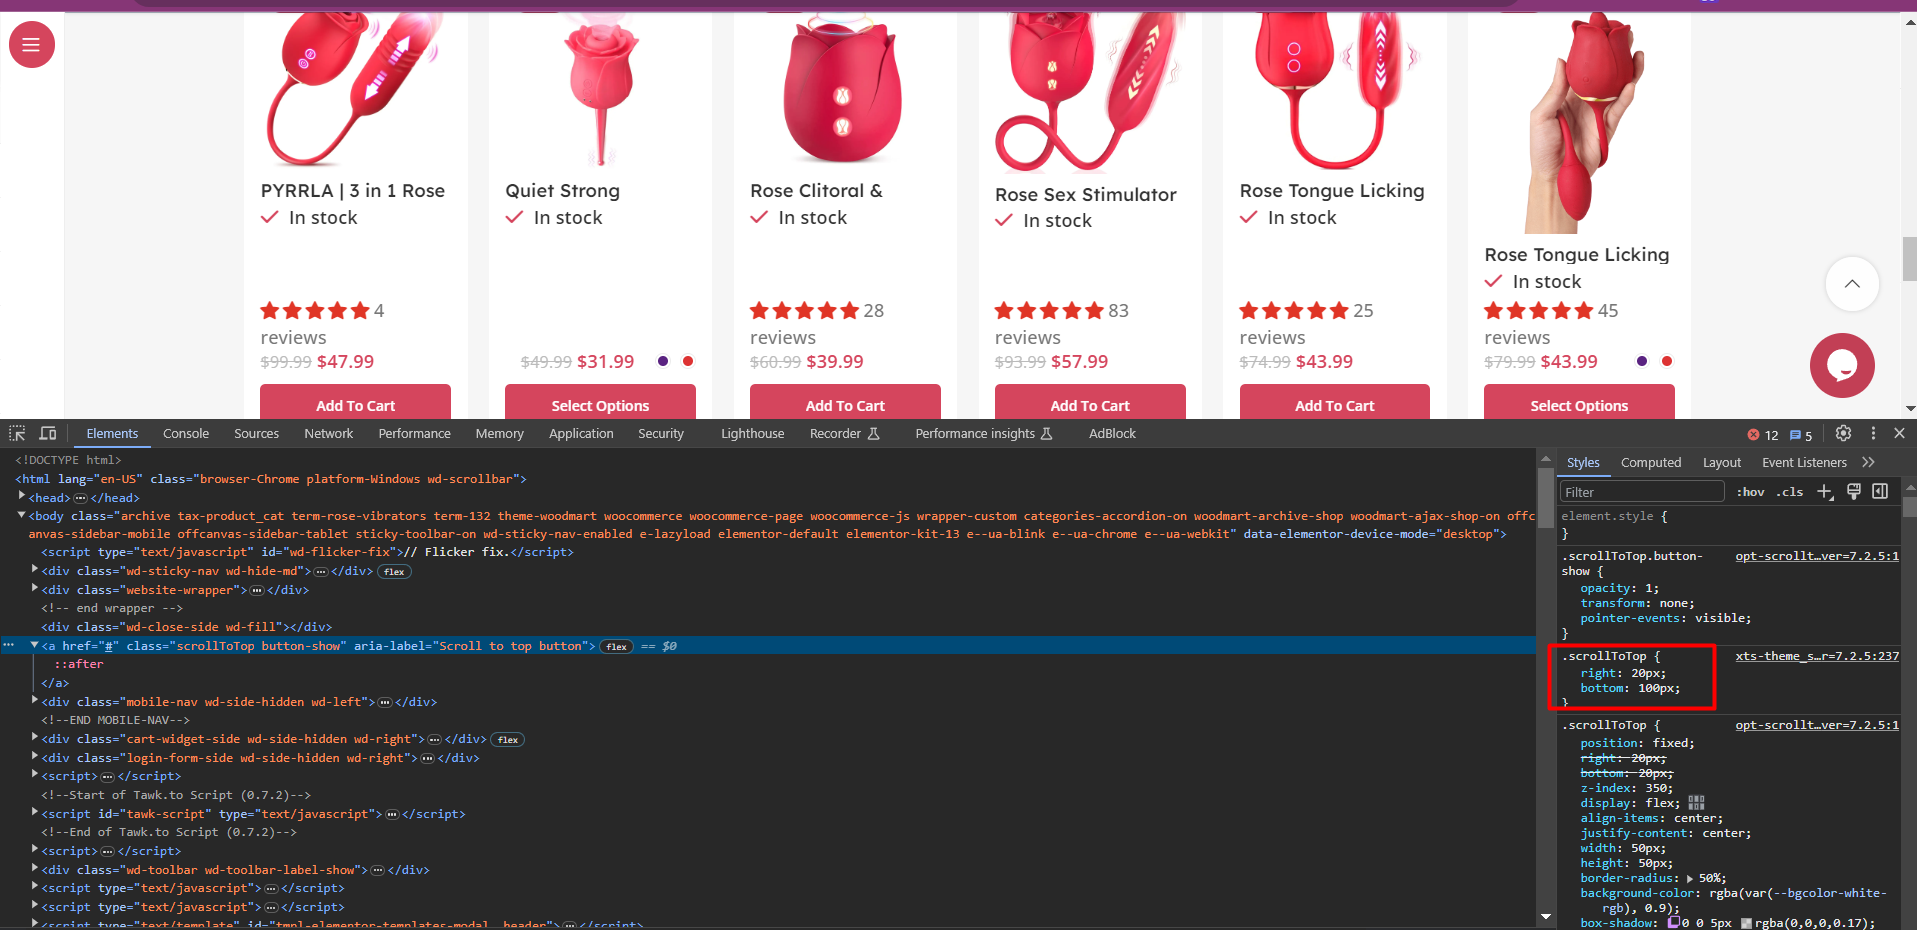The height and width of the screenshot is (930, 1917).
Task: Add new style rule plus icon
Action: [x=1825, y=491]
